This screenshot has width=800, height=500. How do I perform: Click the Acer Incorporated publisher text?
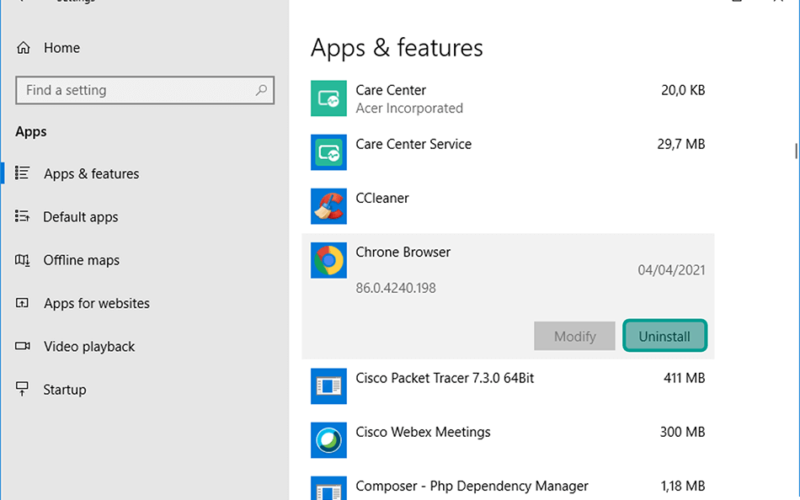point(409,108)
